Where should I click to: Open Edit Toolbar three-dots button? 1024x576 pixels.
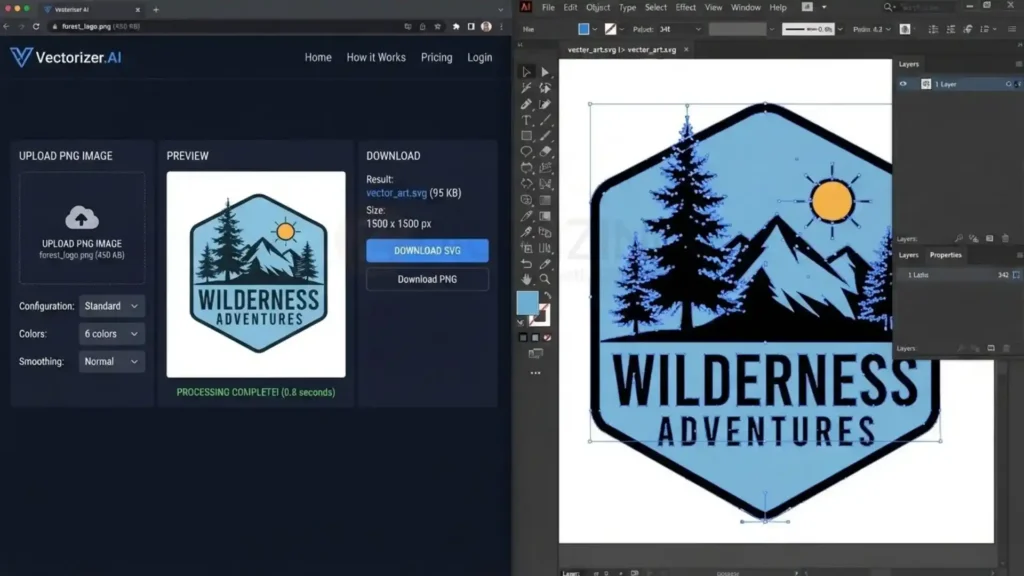[536, 373]
